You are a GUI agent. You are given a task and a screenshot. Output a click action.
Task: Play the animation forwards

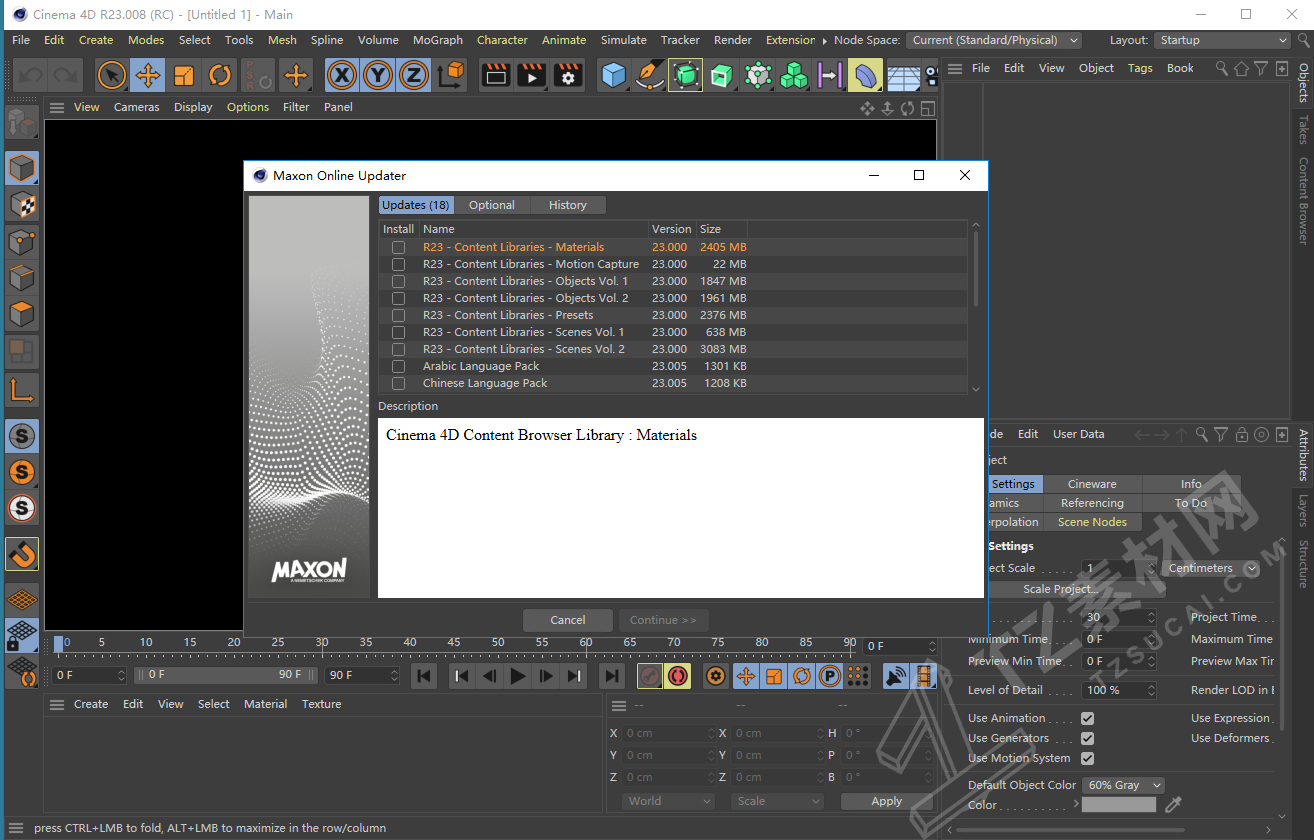point(517,676)
